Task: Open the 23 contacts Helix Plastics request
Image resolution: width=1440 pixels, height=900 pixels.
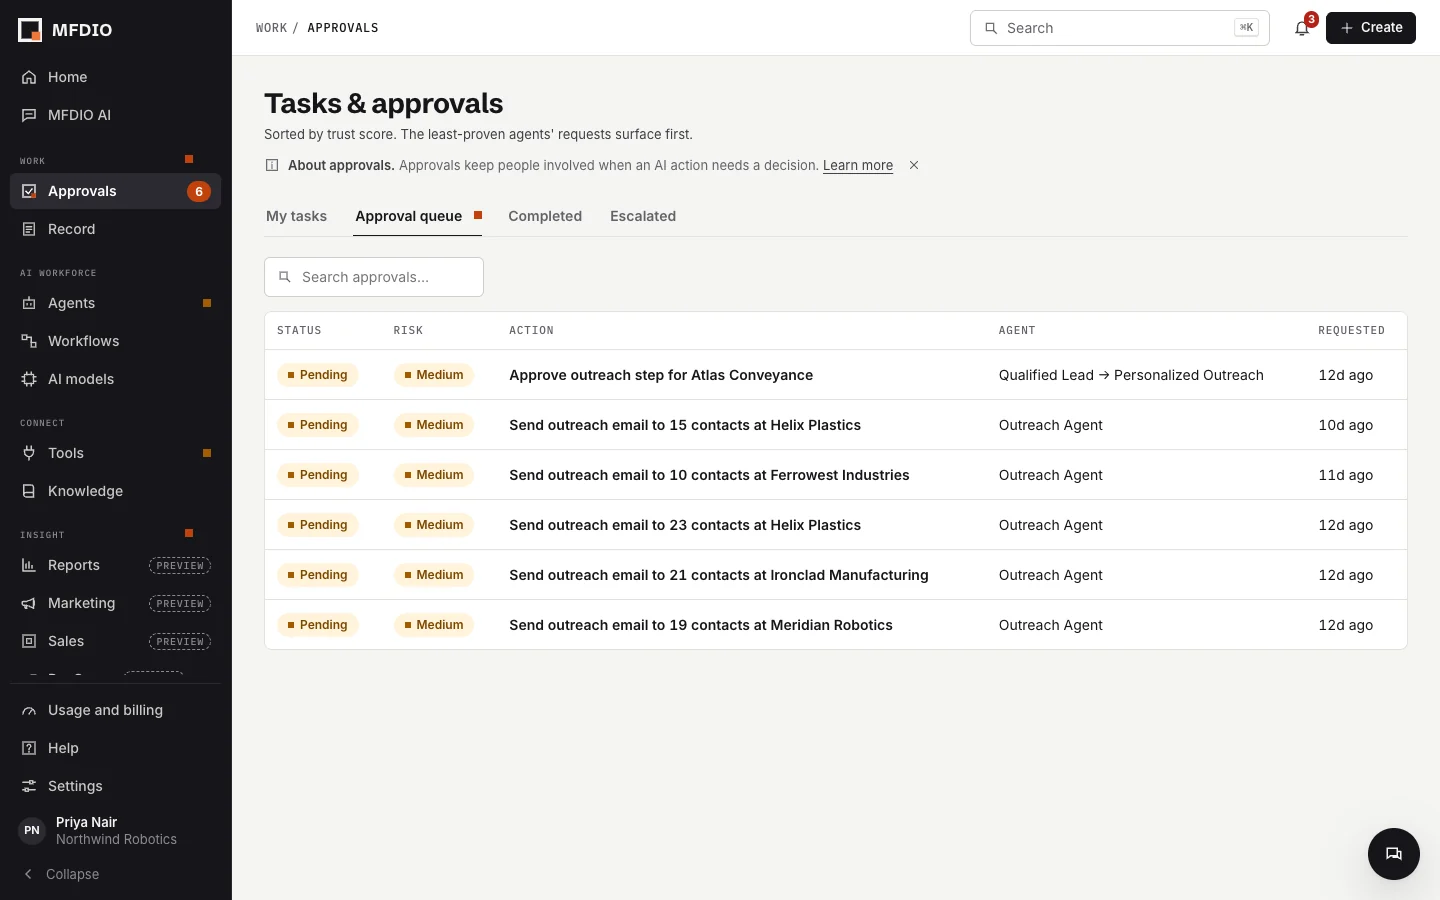Action: pyautogui.click(x=685, y=525)
